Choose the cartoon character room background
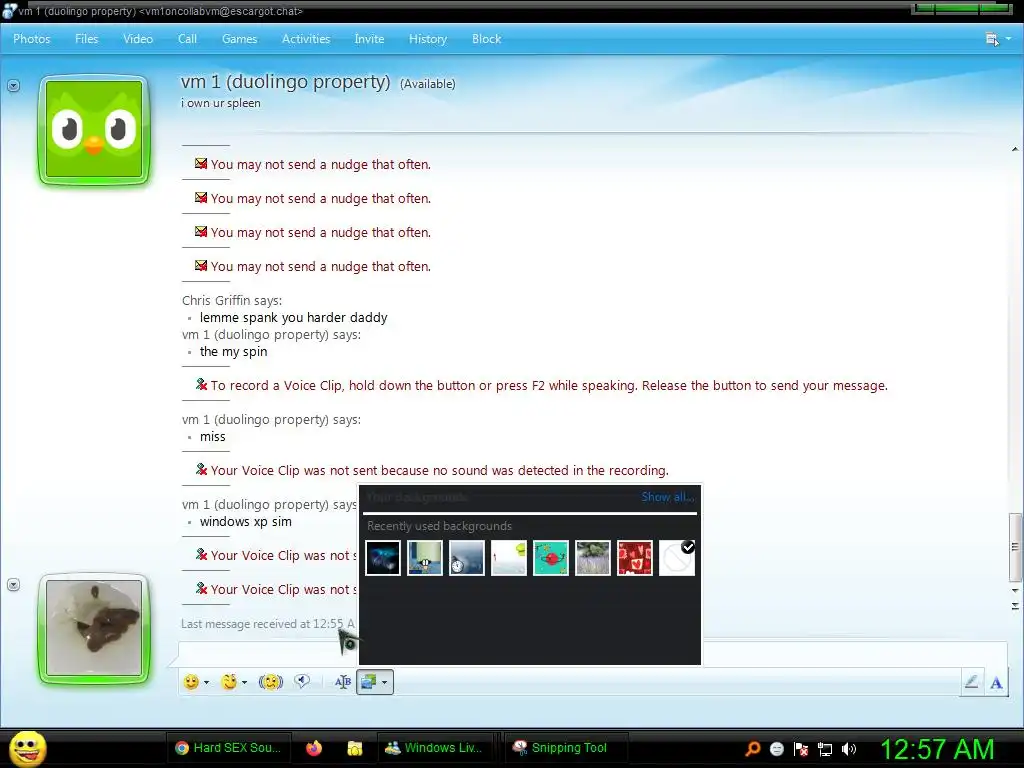The height and width of the screenshot is (768, 1024). (424, 558)
